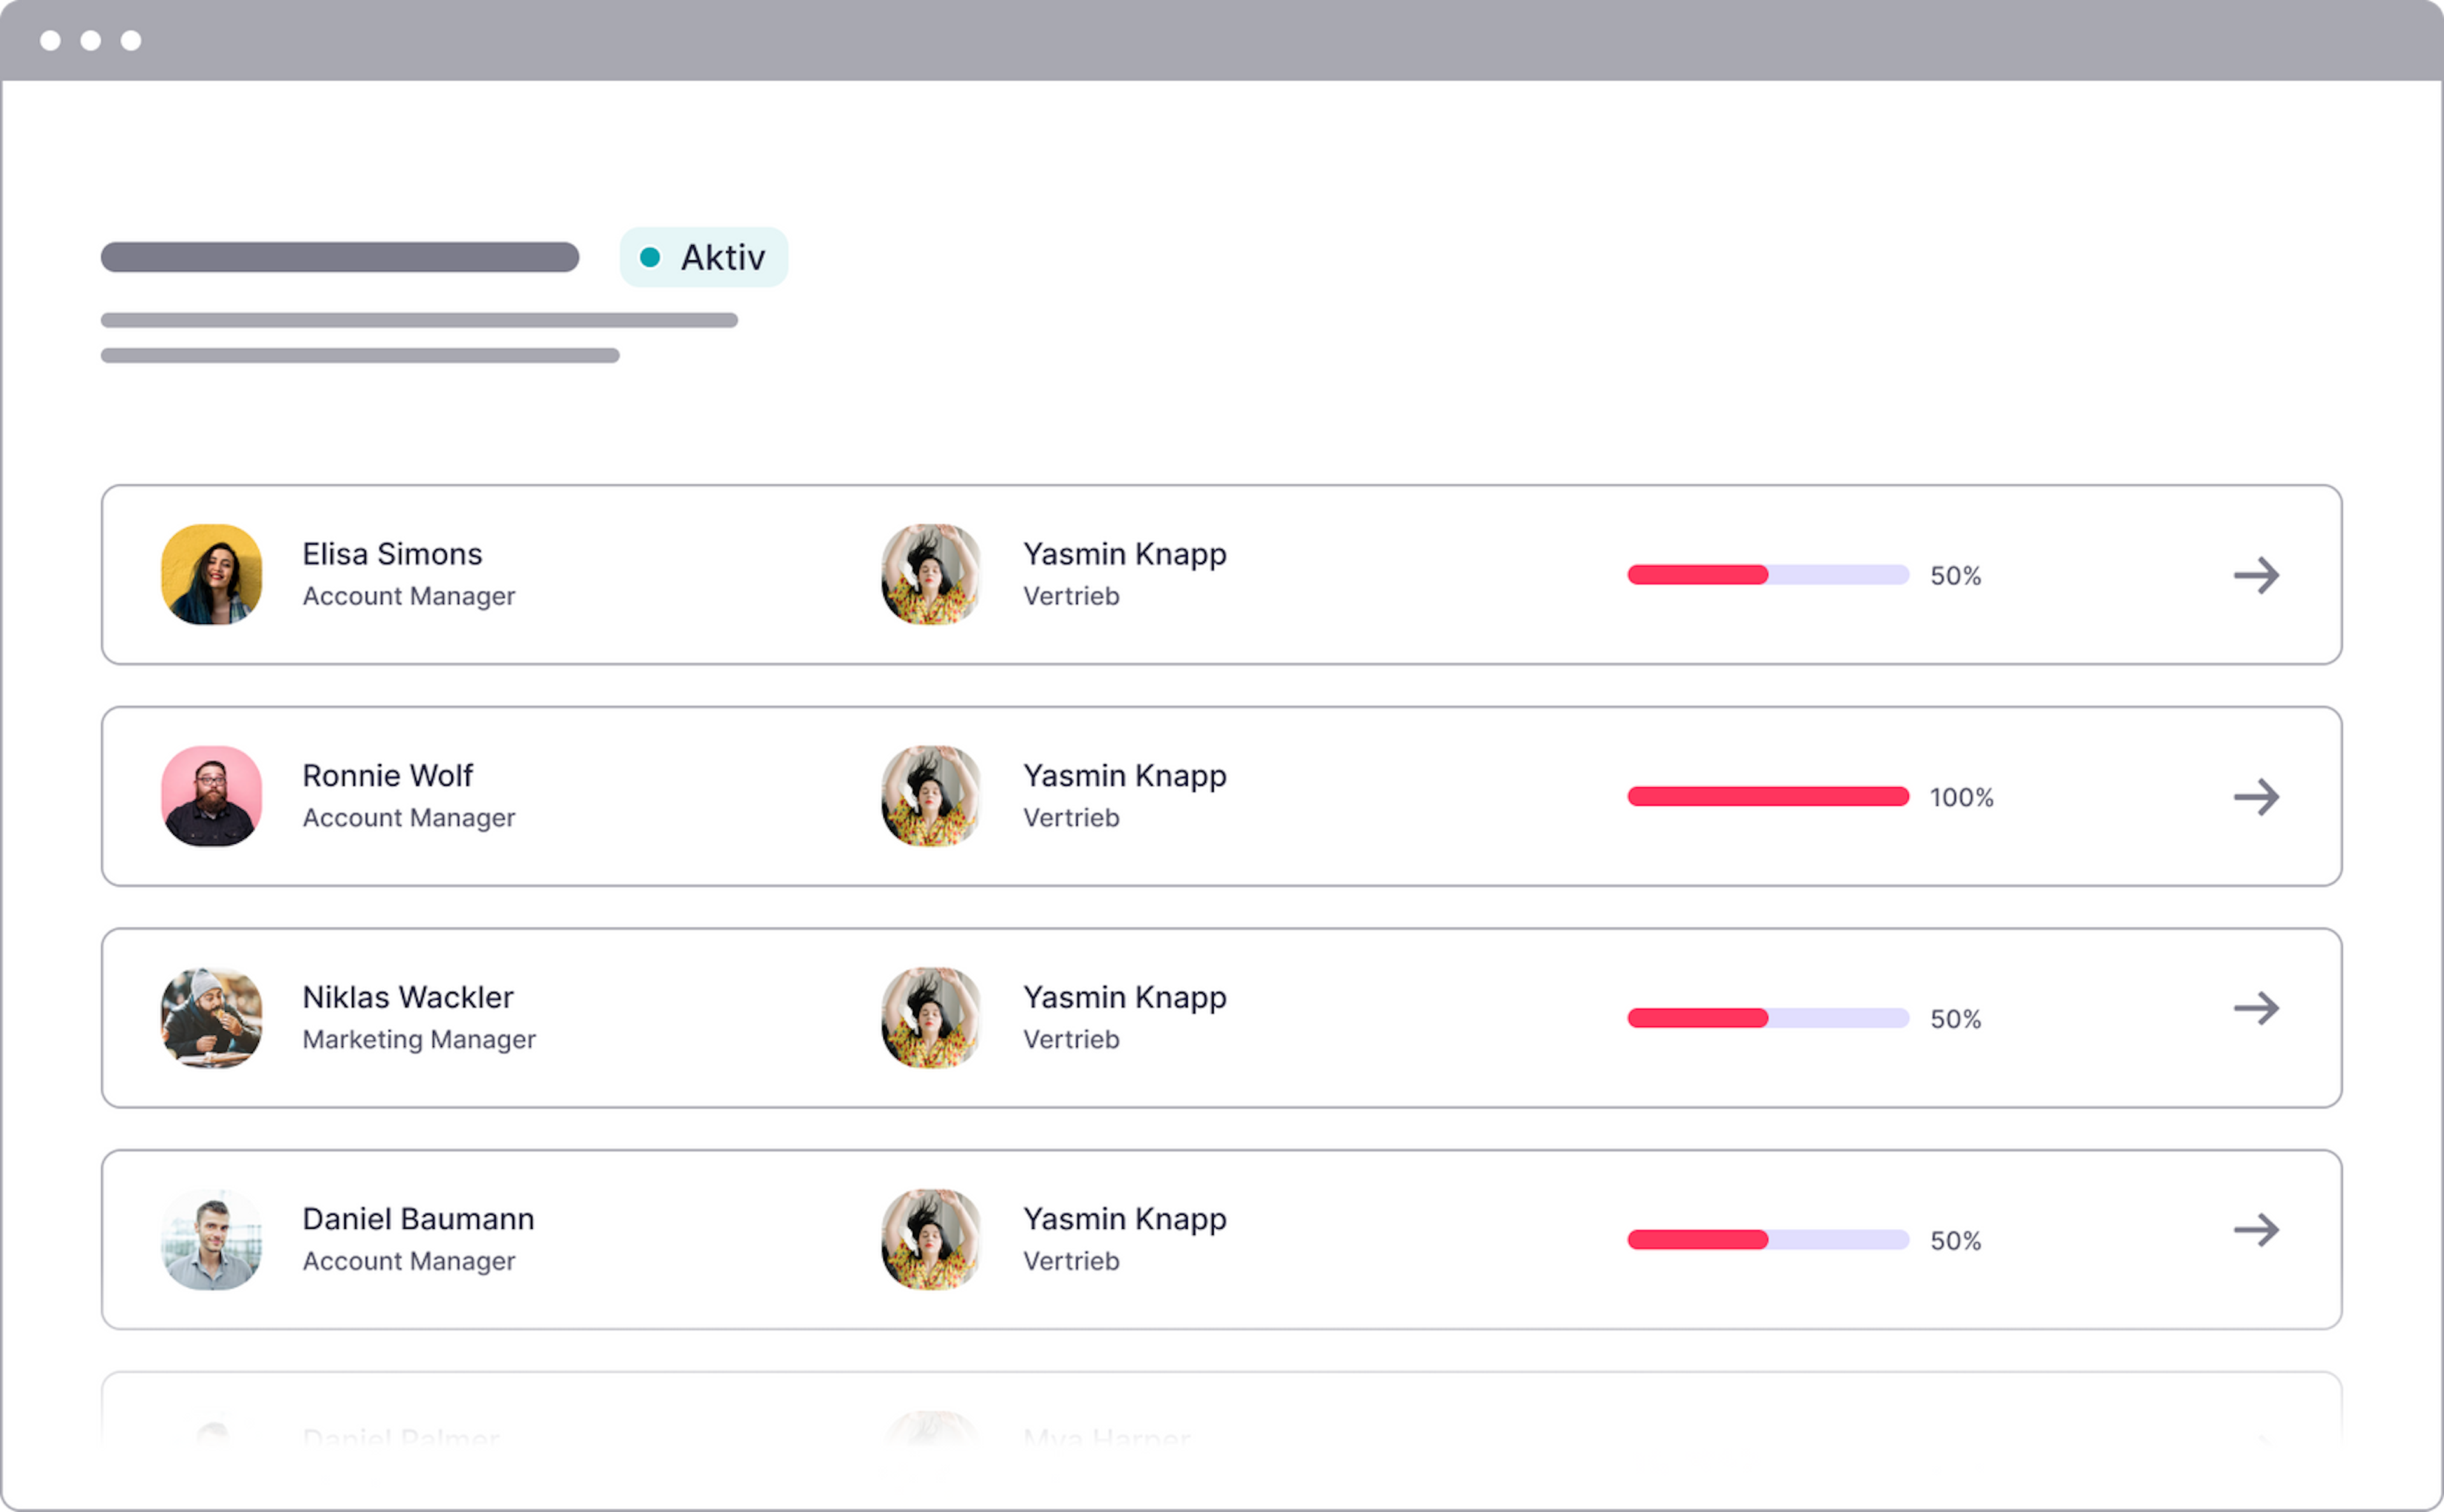The width and height of the screenshot is (2444, 1512).
Task: Open details via Ronnie Wolf's arrow icon
Action: (2257, 796)
